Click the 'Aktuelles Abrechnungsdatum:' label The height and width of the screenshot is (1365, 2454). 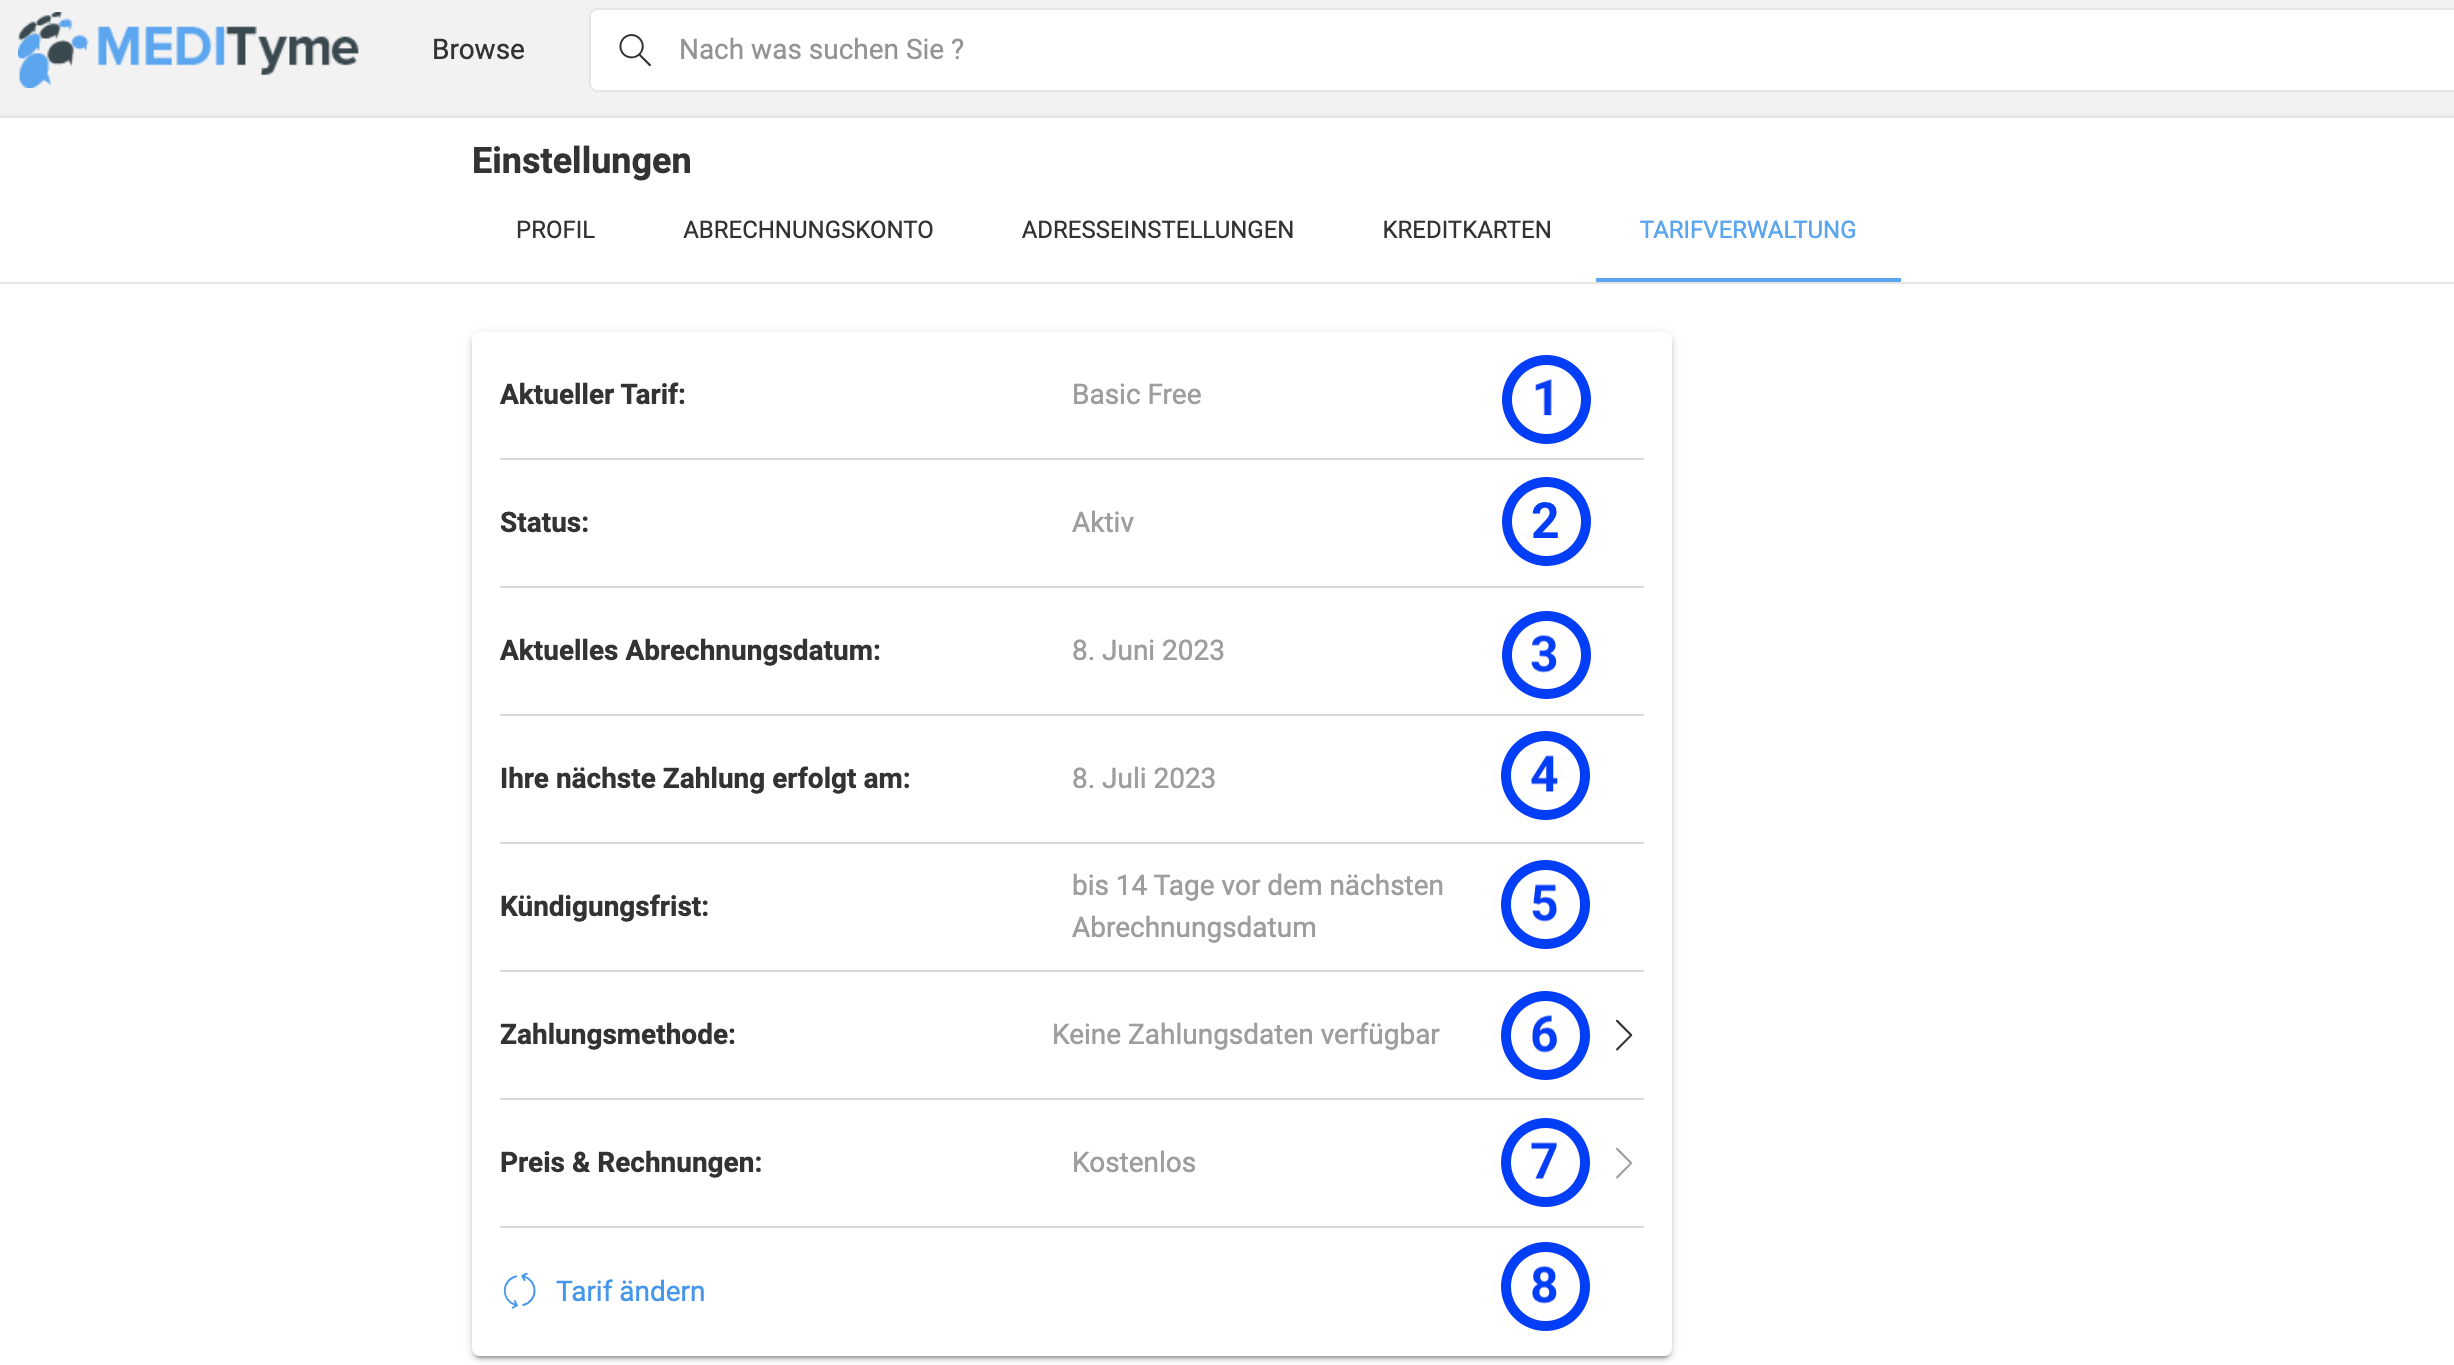pos(690,651)
